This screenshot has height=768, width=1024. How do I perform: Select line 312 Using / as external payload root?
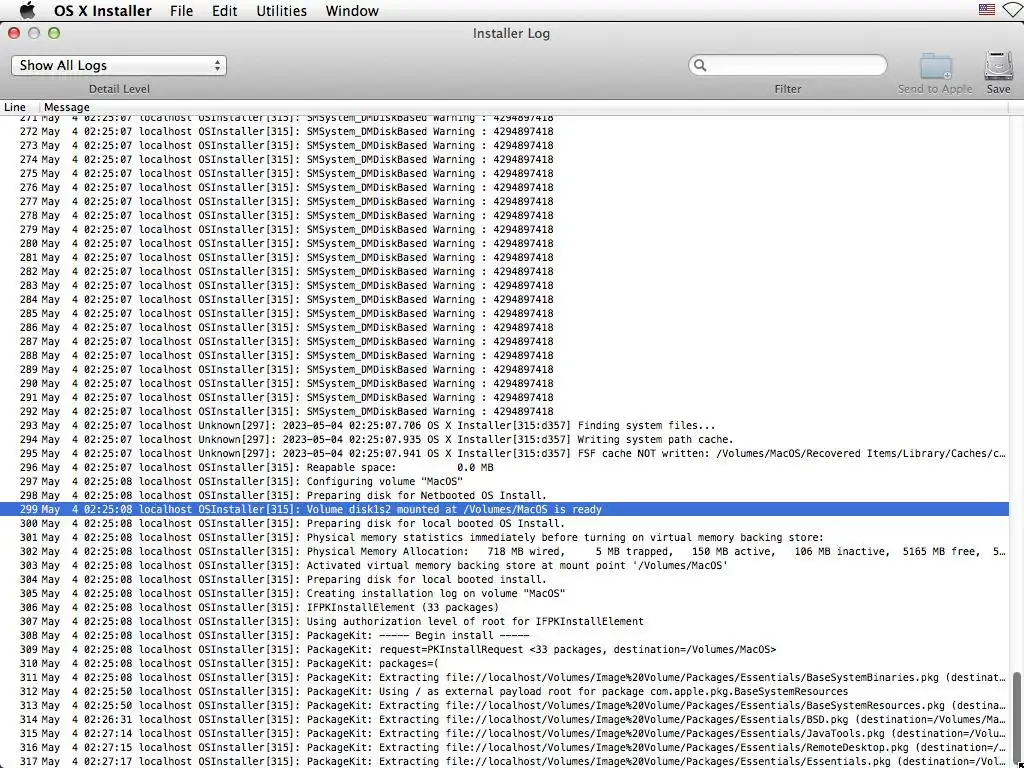(x=504, y=692)
